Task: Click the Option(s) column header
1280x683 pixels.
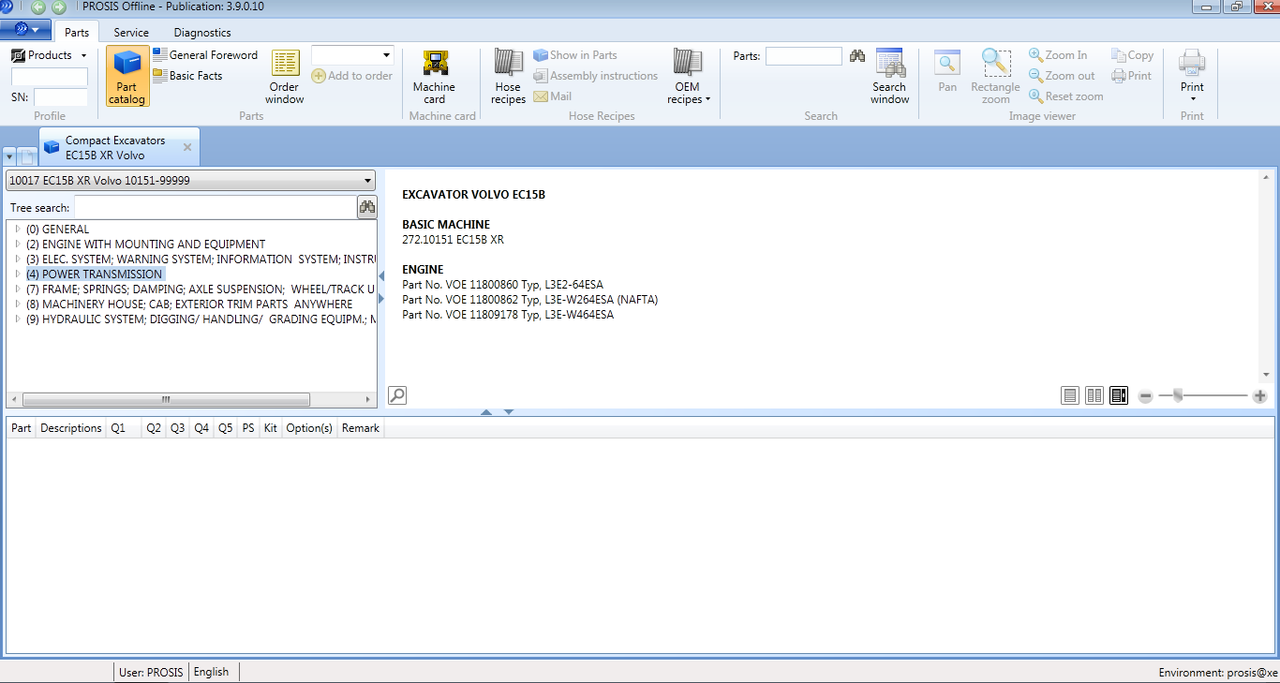Action: (309, 428)
